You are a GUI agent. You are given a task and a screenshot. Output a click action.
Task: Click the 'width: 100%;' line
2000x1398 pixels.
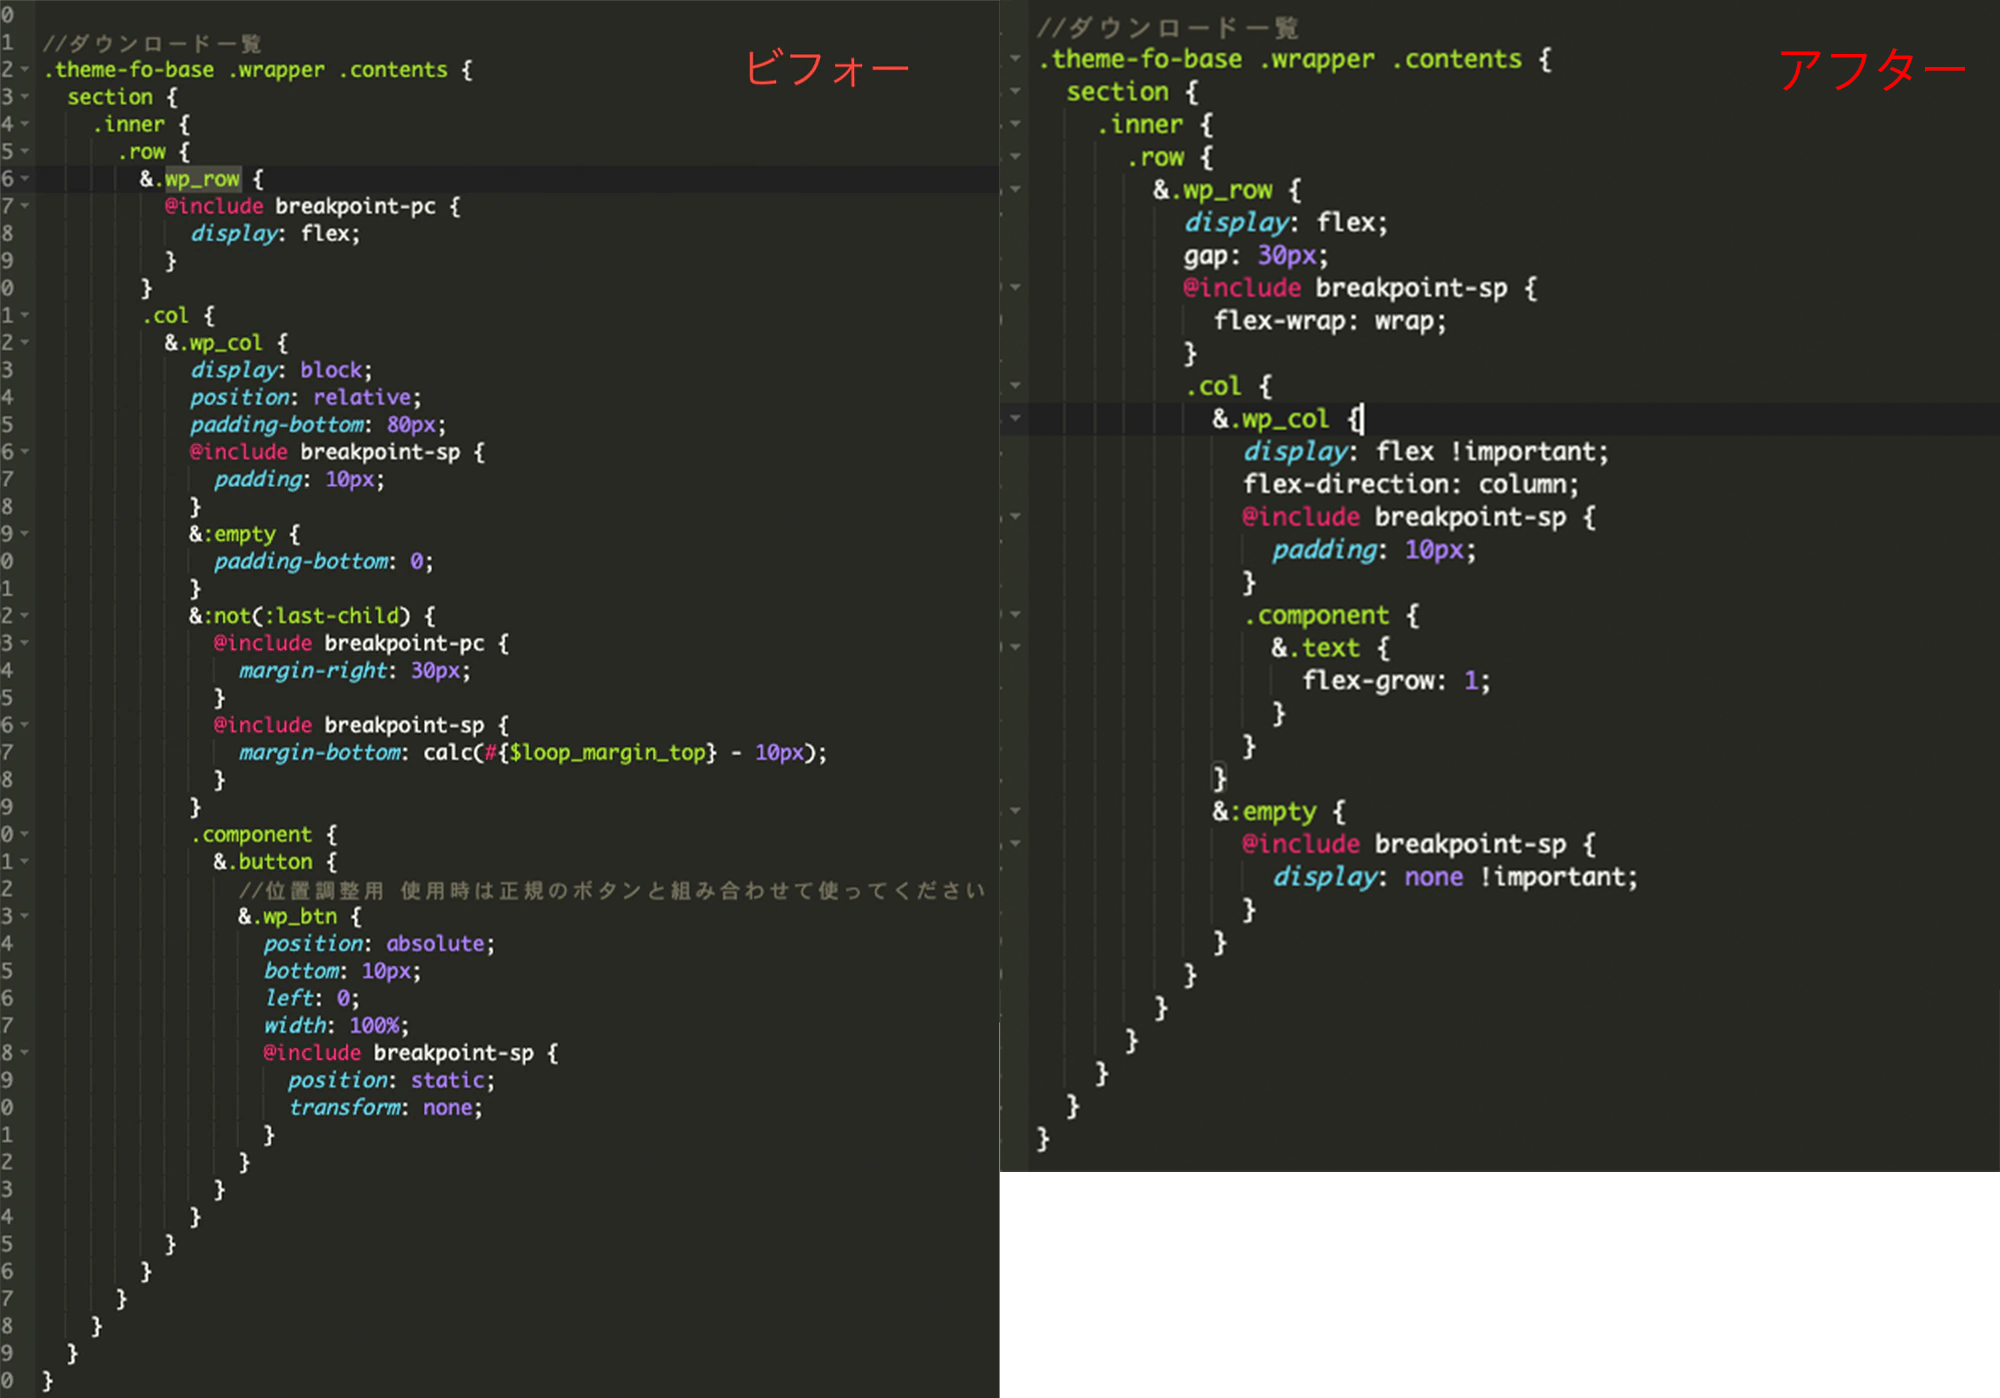click(x=336, y=1026)
